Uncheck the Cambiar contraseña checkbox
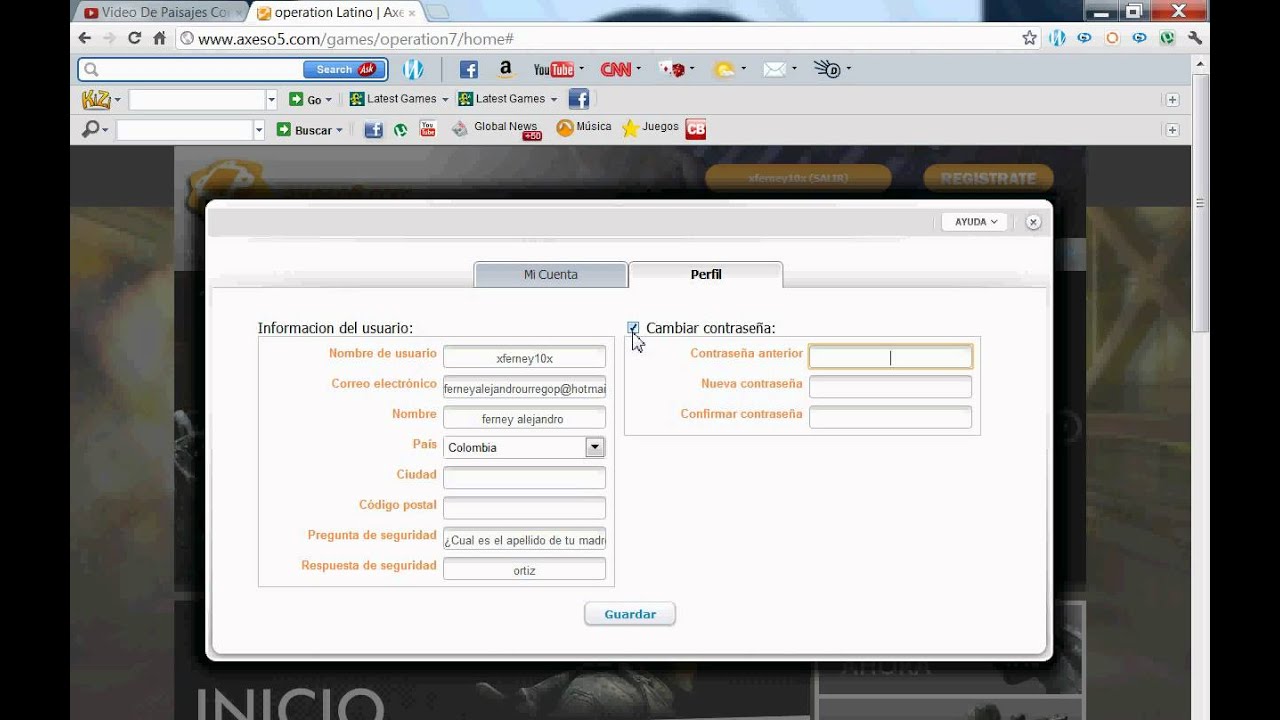Viewport: 1280px width, 720px height. tap(633, 328)
